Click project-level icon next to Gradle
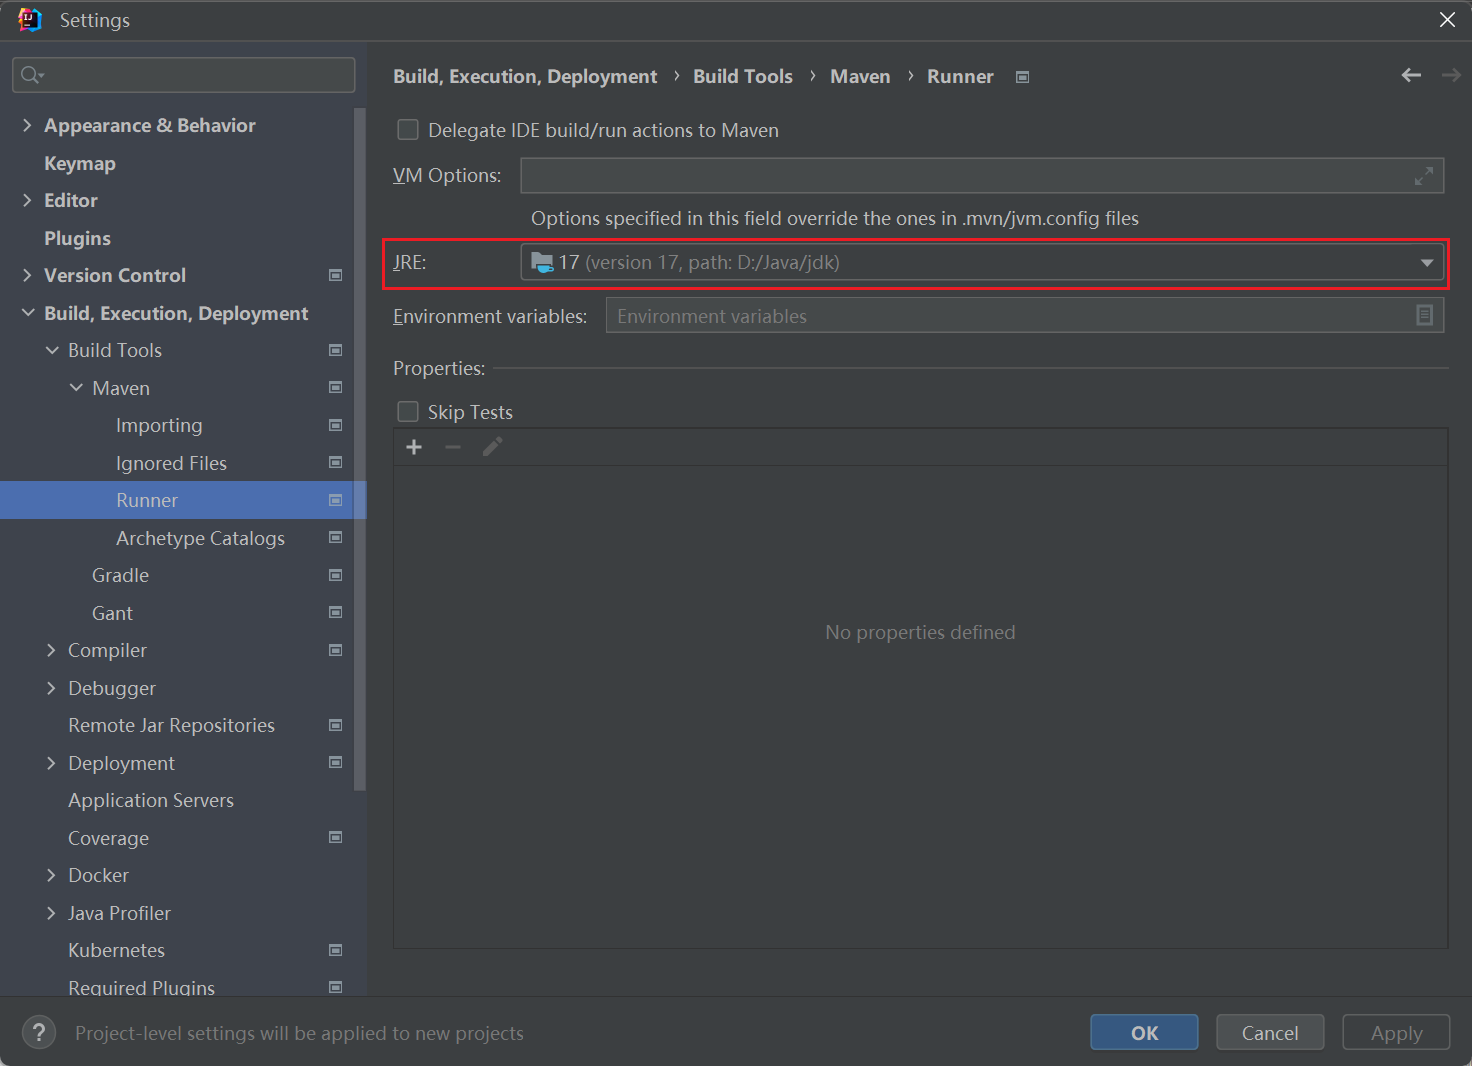Image resolution: width=1472 pixels, height=1066 pixels. 336,575
